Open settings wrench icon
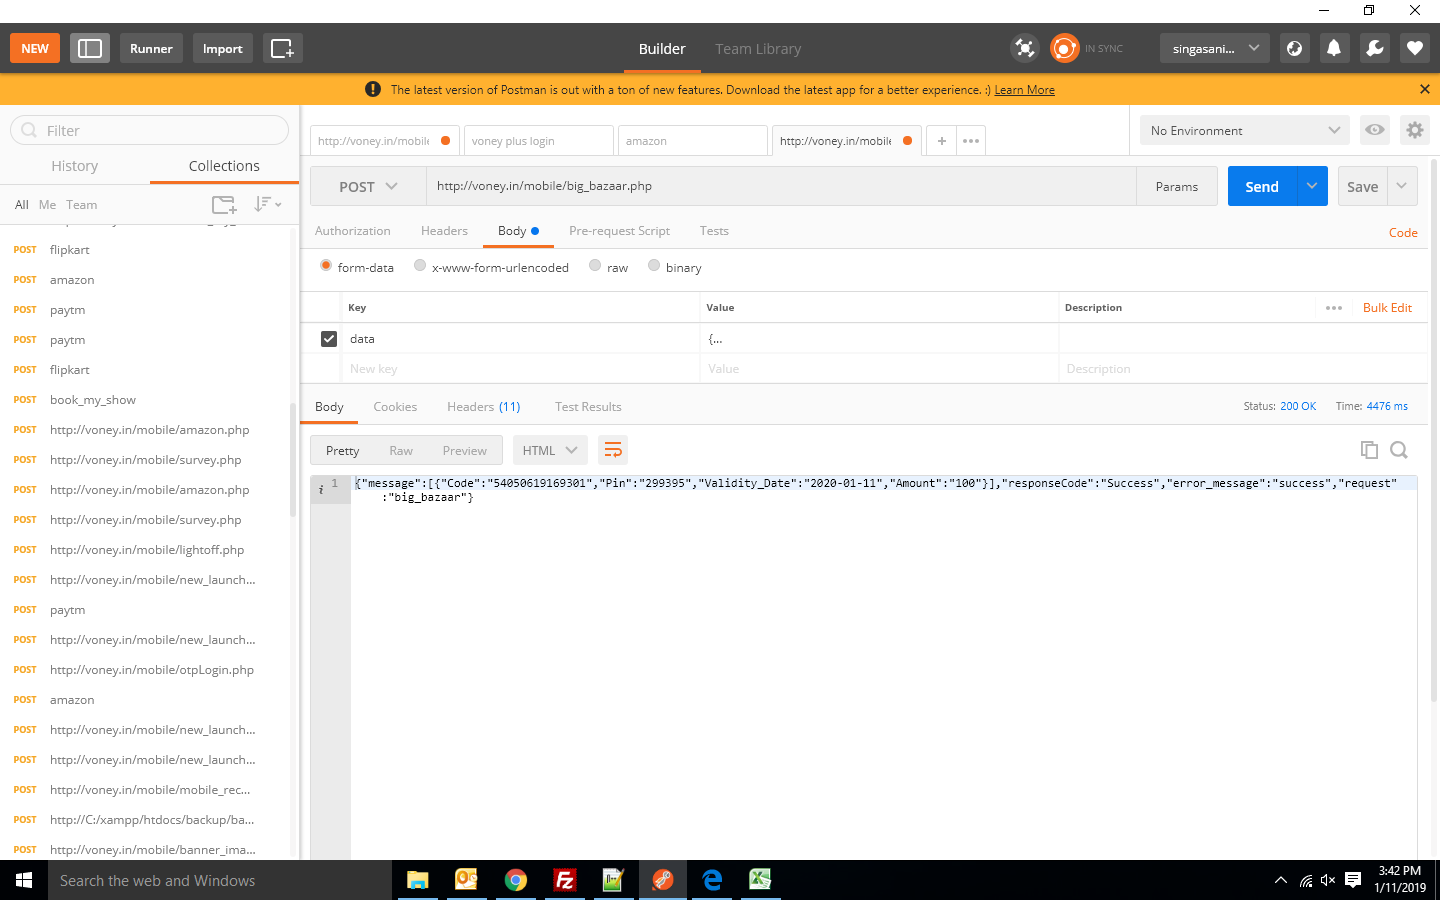Image resolution: width=1440 pixels, height=900 pixels. tap(1375, 48)
